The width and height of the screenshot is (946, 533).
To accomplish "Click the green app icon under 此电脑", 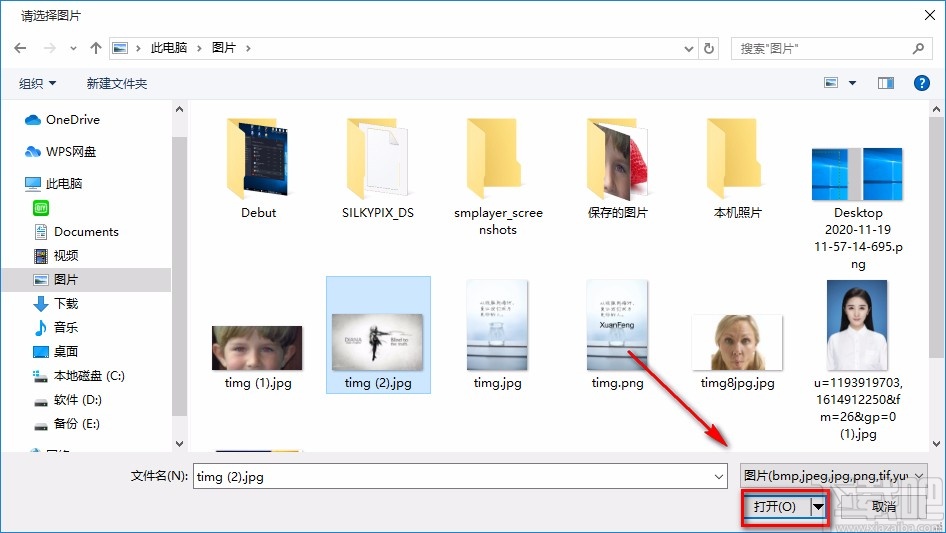I will pyautogui.click(x=41, y=208).
